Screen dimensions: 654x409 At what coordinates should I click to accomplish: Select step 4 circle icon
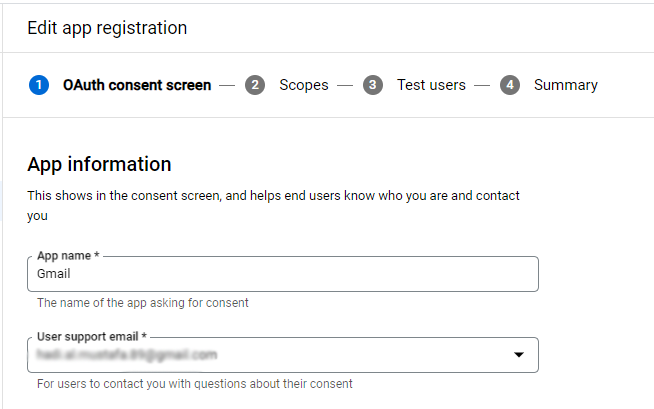click(x=510, y=85)
